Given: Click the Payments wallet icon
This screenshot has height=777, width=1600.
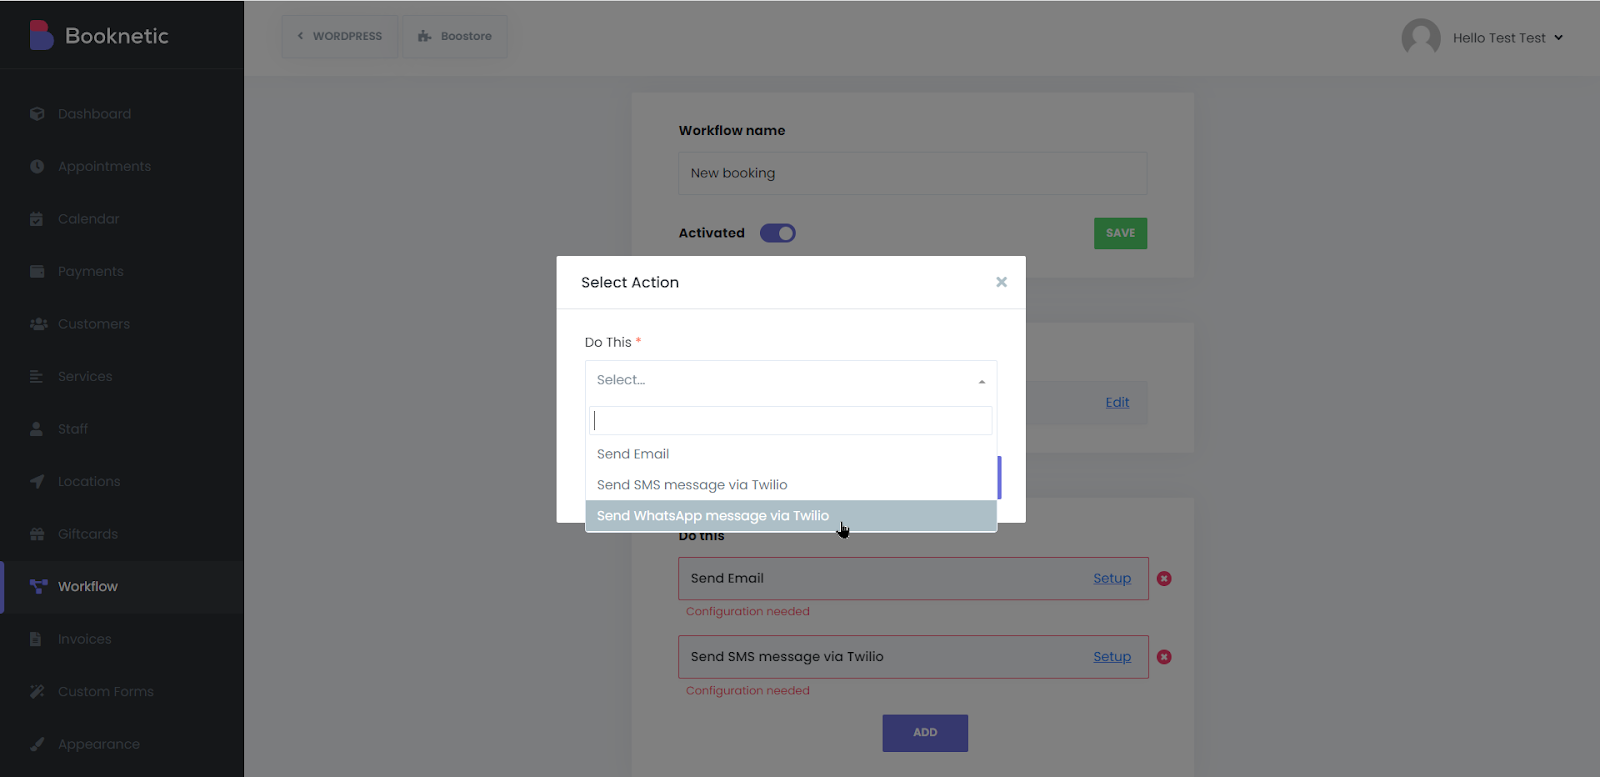Looking at the screenshot, I should pyautogui.click(x=37, y=271).
